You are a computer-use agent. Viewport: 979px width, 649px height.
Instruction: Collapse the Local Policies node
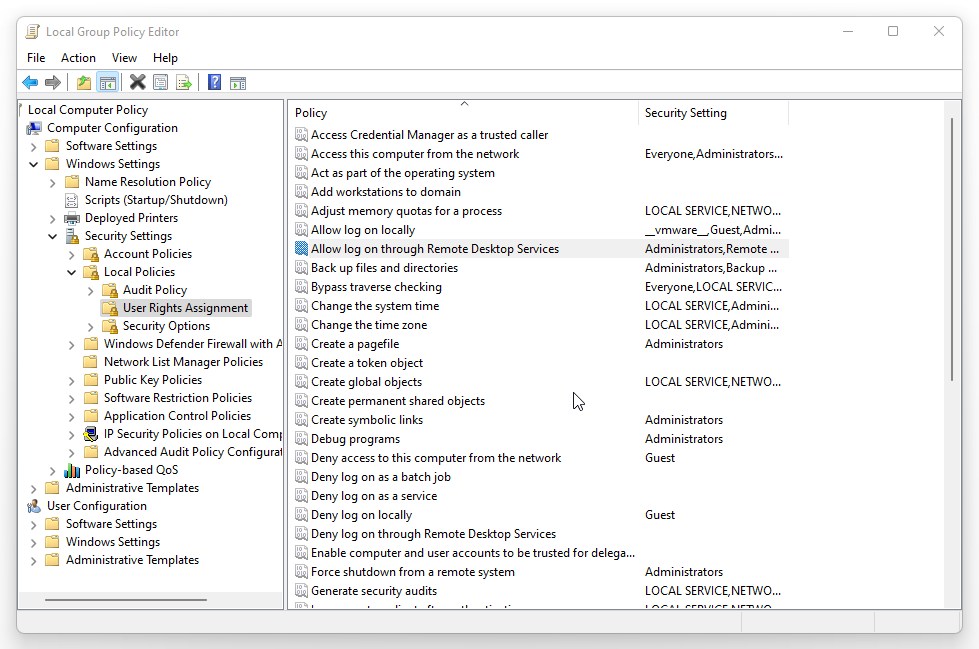coord(71,272)
